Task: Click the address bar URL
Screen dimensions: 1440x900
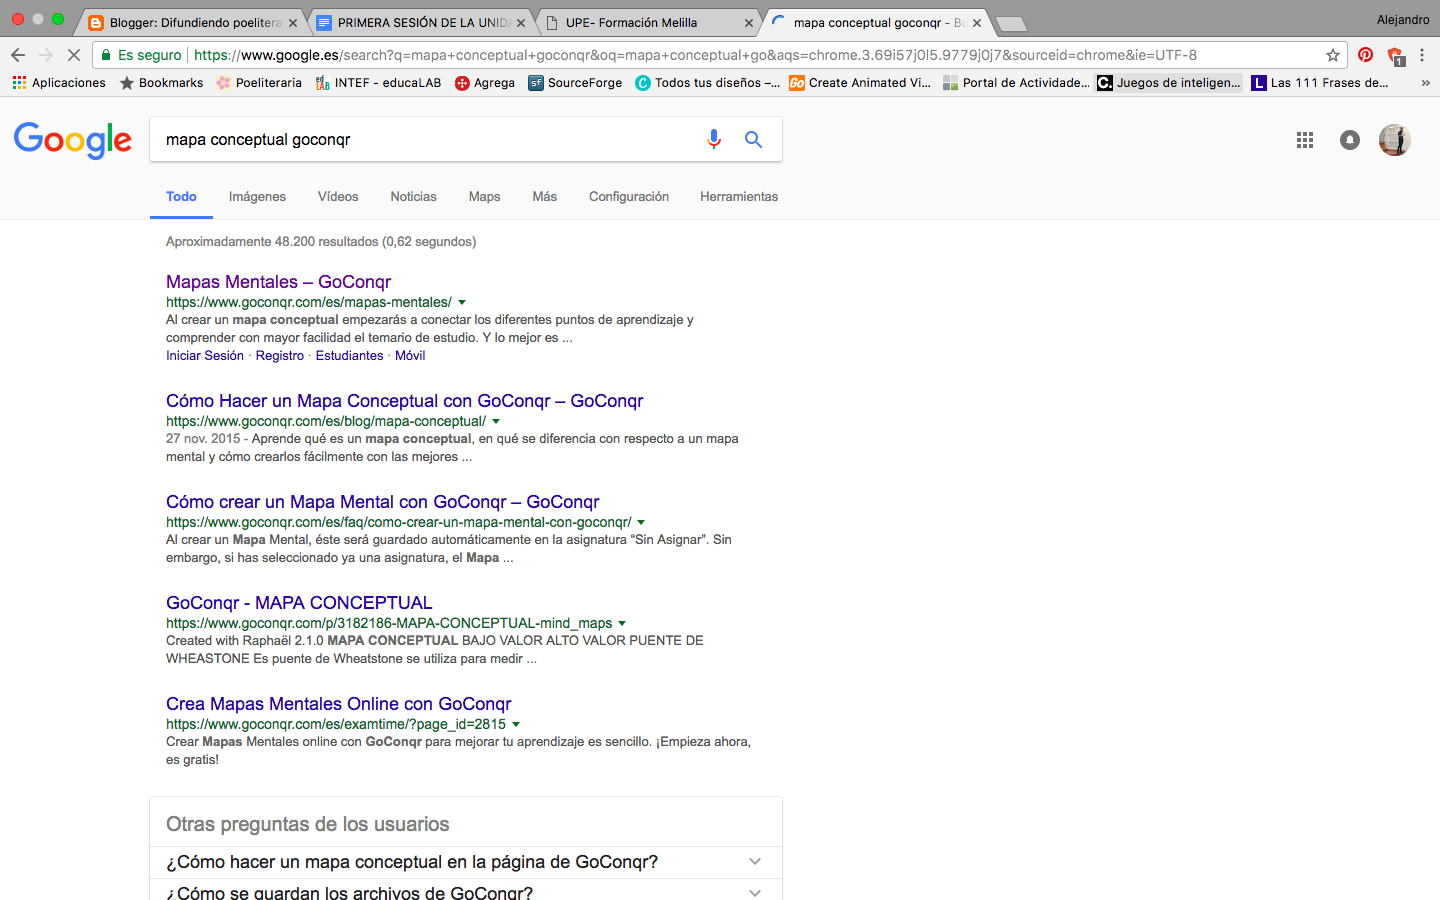Action: pyautogui.click(x=695, y=55)
